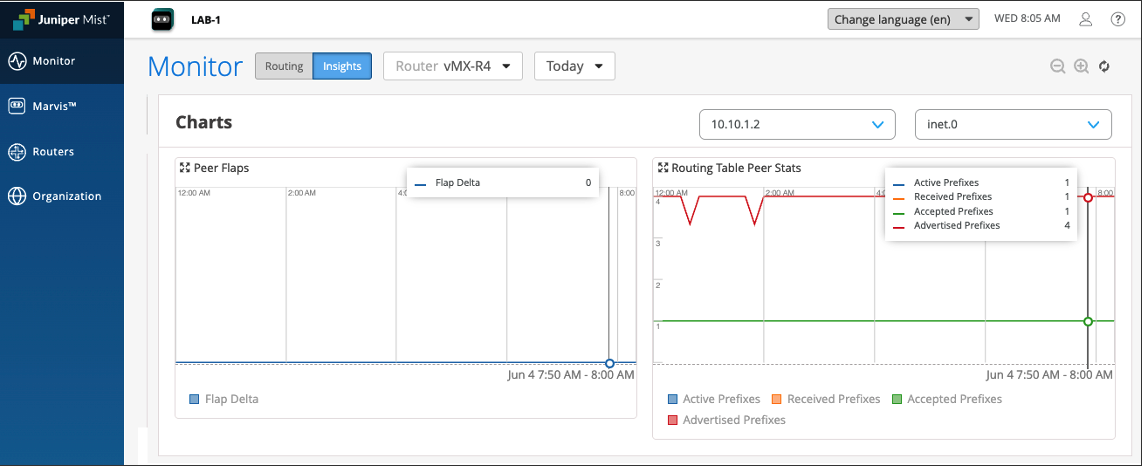The height and width of the screenshot is (468, 1143).
Task: Open the help question mark icon
Action: (x=1118, y=19)
